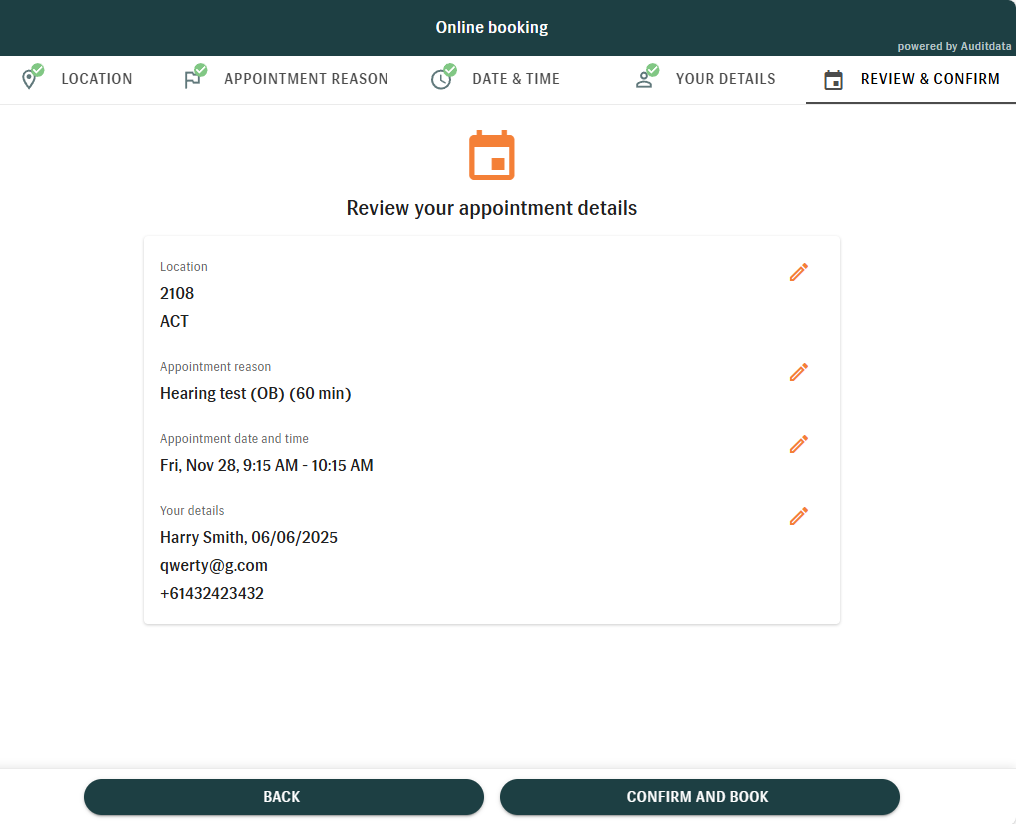Screen dimensions: 1016x824
Task: Switch to the APPOINTMENT REASON step
Action: point(306,79)
